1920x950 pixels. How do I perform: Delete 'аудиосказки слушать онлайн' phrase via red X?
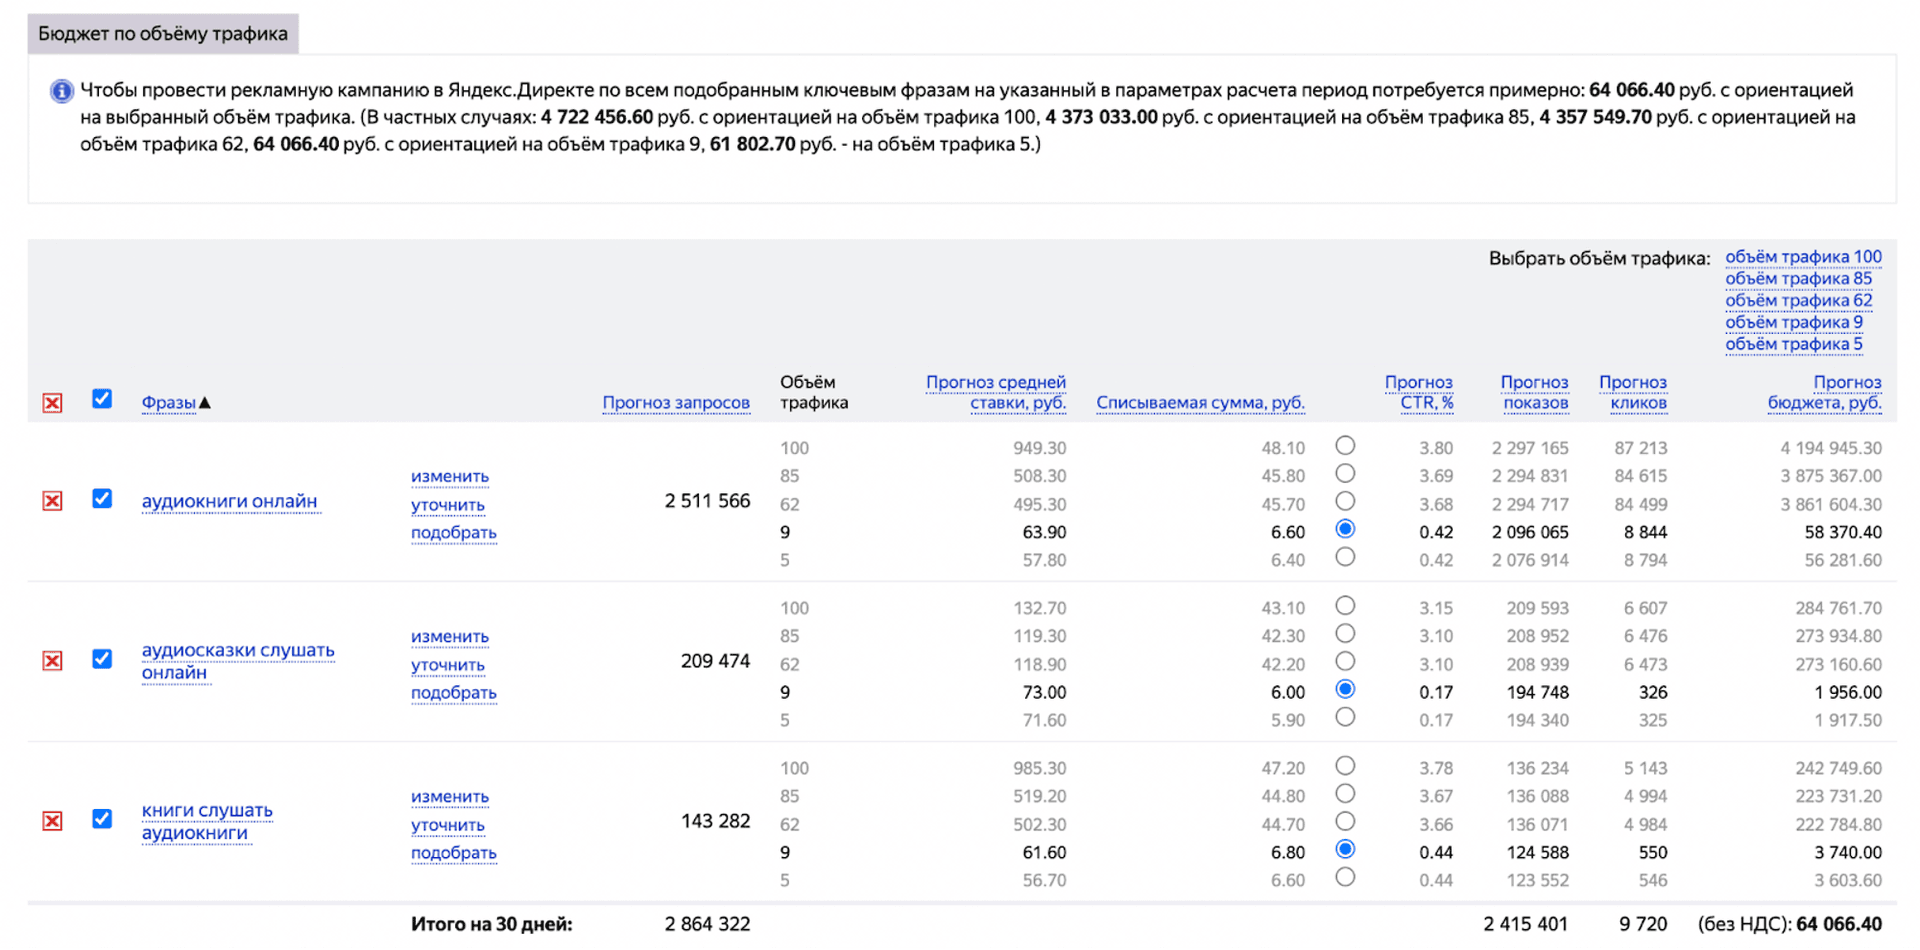point(52,661)
